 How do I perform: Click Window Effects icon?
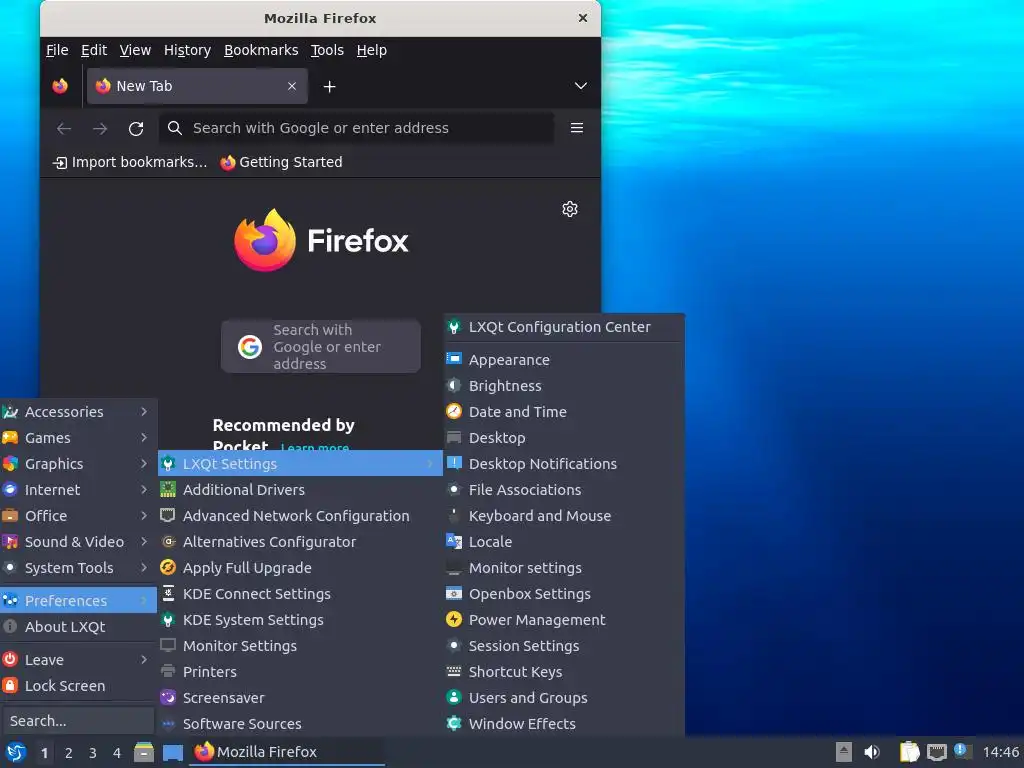454,723
